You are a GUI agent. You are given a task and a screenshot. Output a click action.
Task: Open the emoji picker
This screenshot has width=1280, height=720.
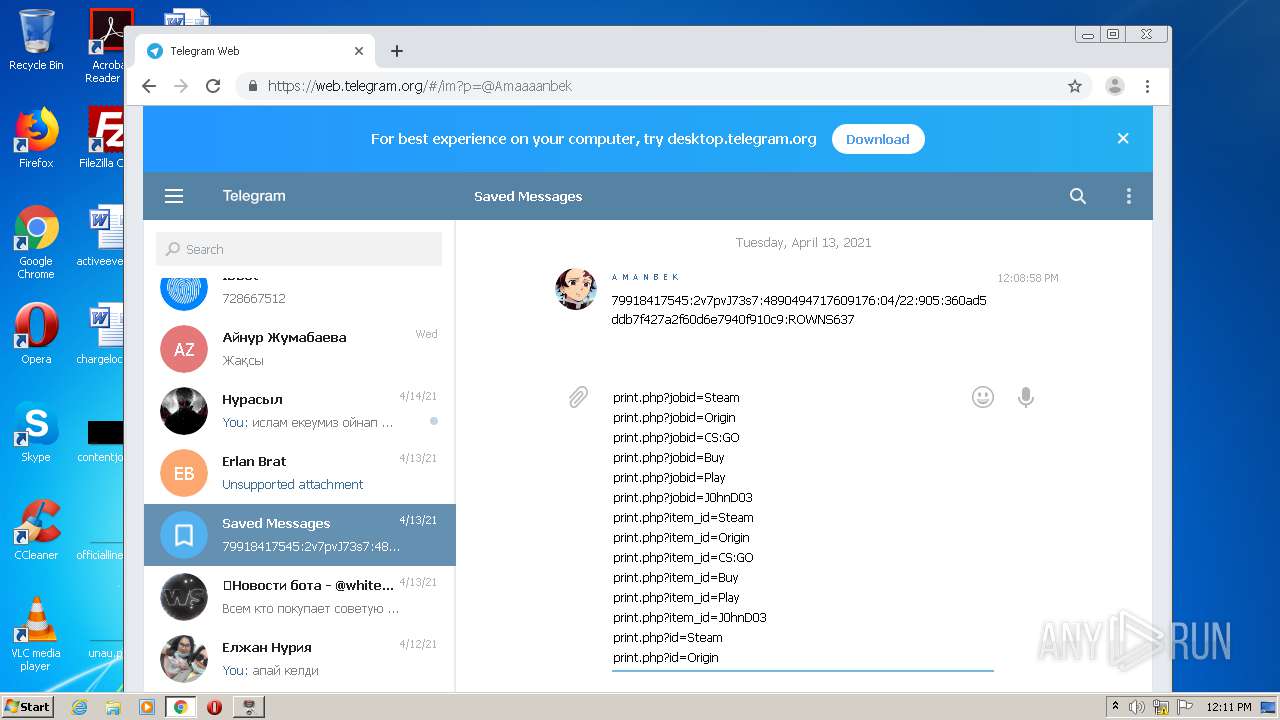click(x=983, y=398)
